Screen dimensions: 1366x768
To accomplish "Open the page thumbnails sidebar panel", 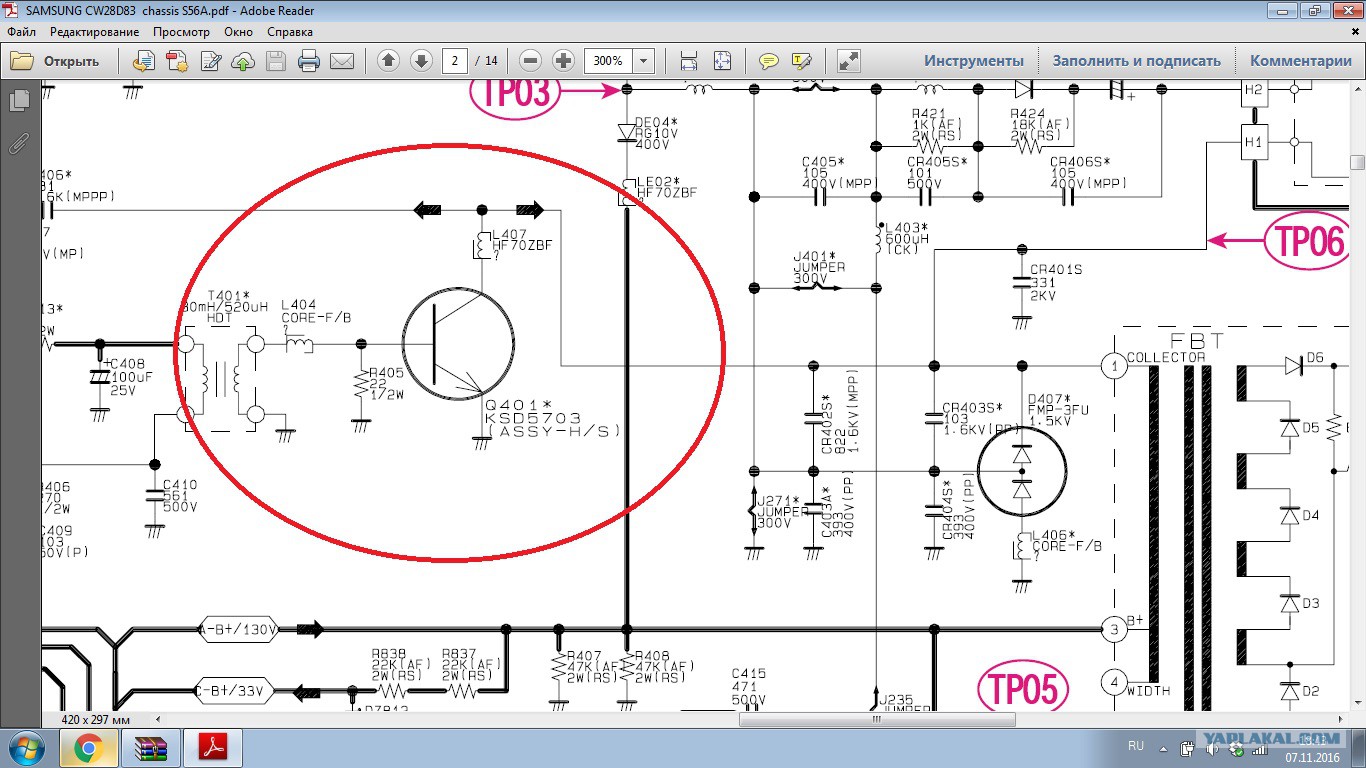I will coord(19,101).
